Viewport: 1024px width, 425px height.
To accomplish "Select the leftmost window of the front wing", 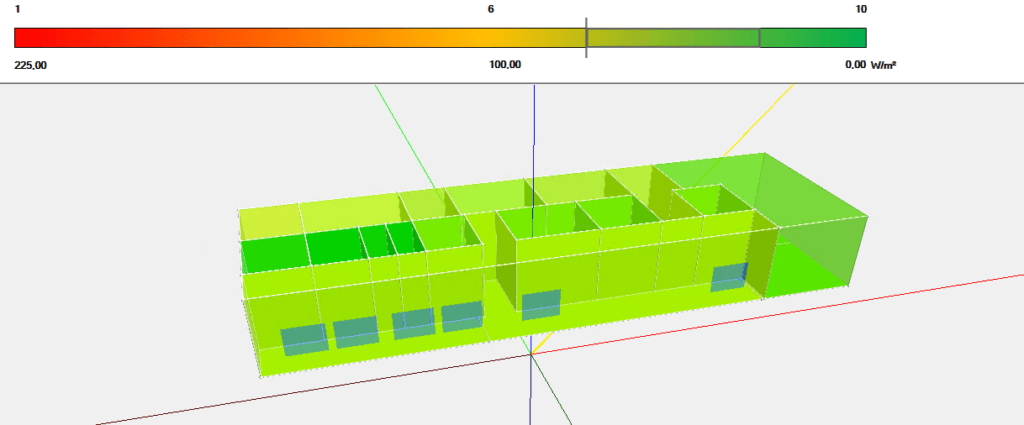I will [304, 339].
